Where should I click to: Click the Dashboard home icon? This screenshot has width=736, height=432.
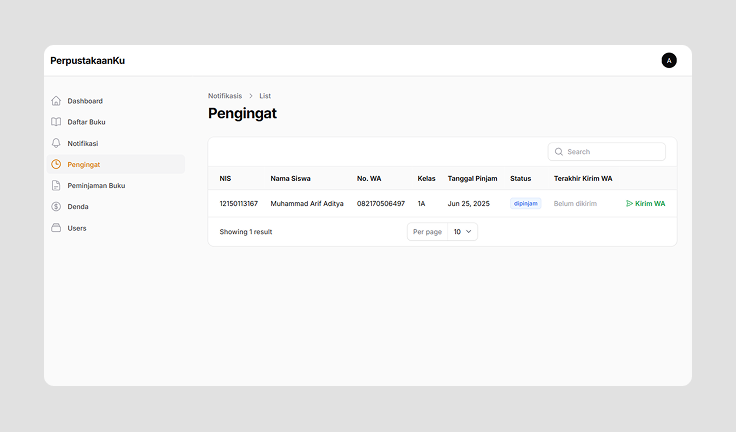[56, 101]
